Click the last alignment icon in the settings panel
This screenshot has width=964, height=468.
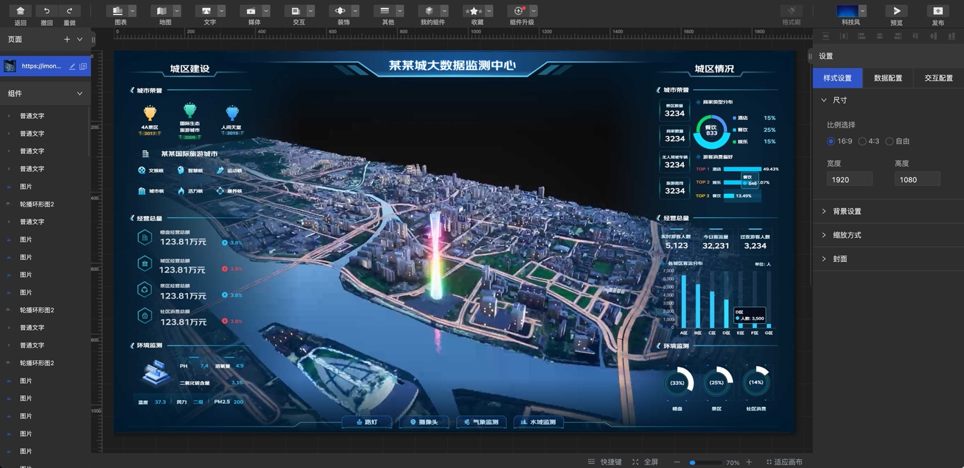pos(950,36)
